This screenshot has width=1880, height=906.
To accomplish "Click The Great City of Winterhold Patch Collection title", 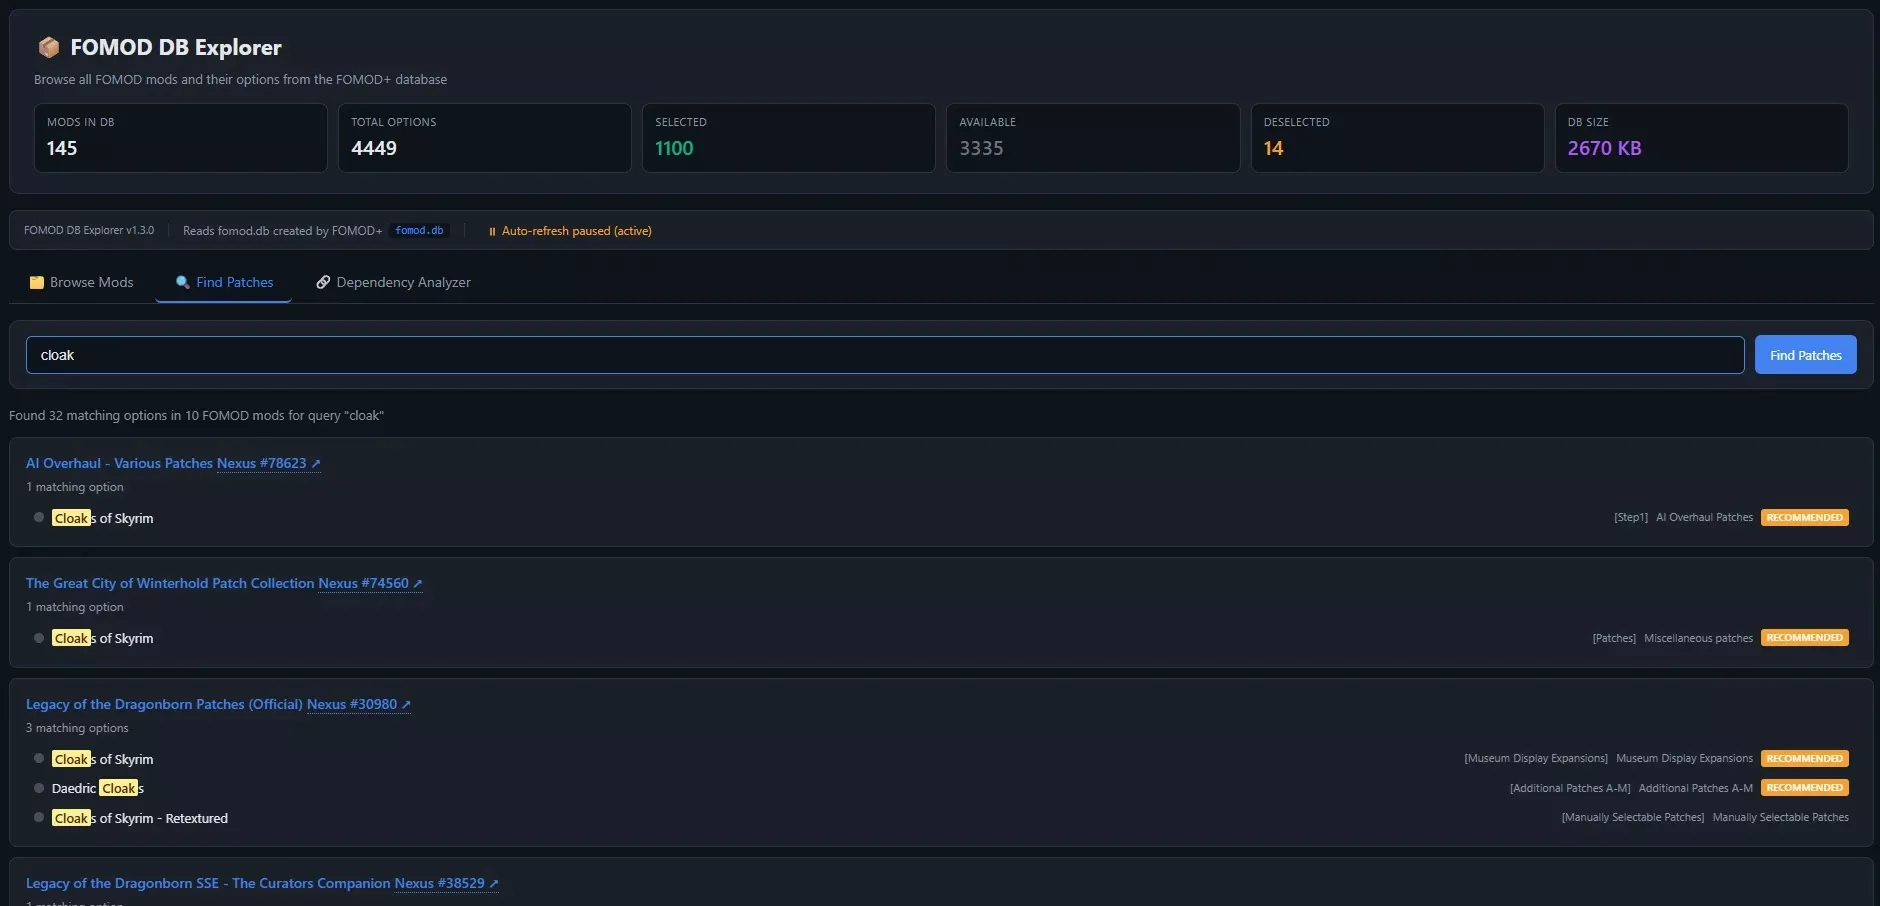I will tap(170, 583).
